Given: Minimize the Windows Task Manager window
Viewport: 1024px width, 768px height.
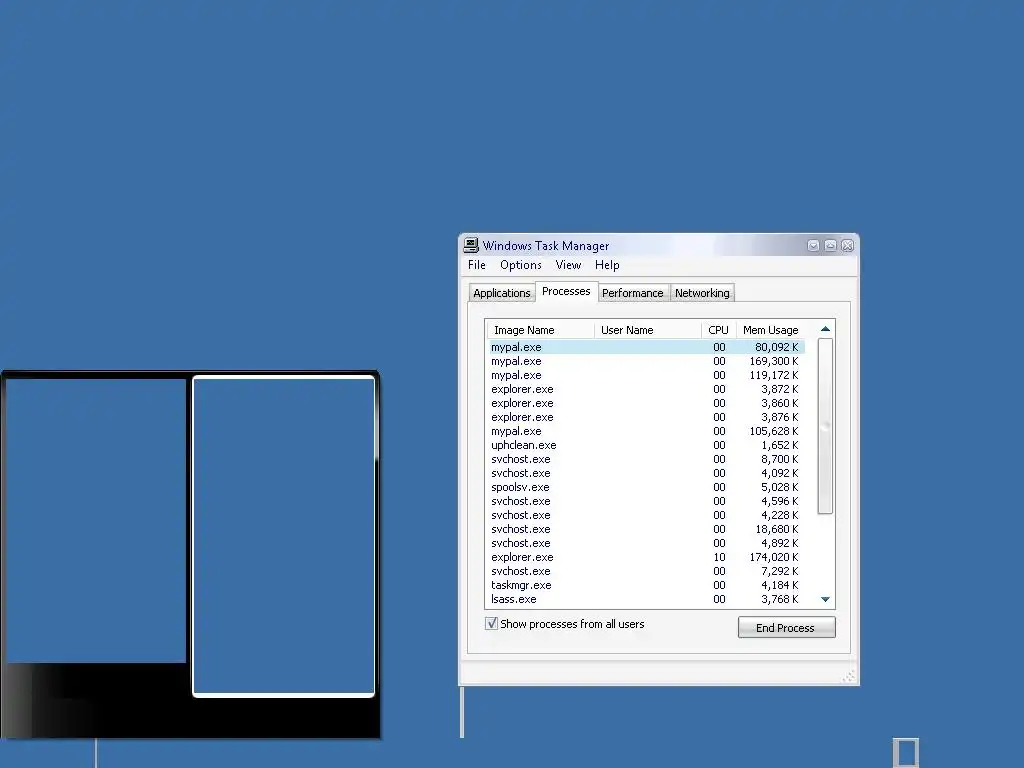Looking at the screenshot, I should point(813,246).
